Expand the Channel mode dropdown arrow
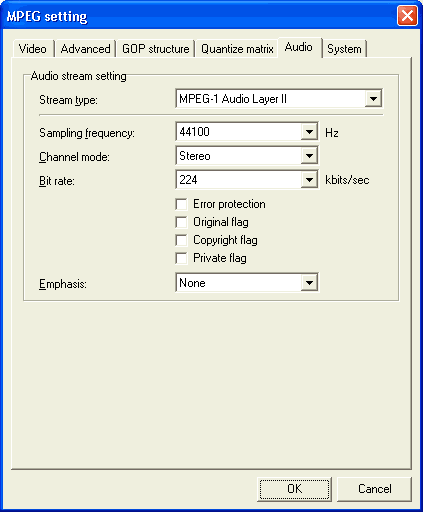Screen dimensions: 423x512 [309, 156]
